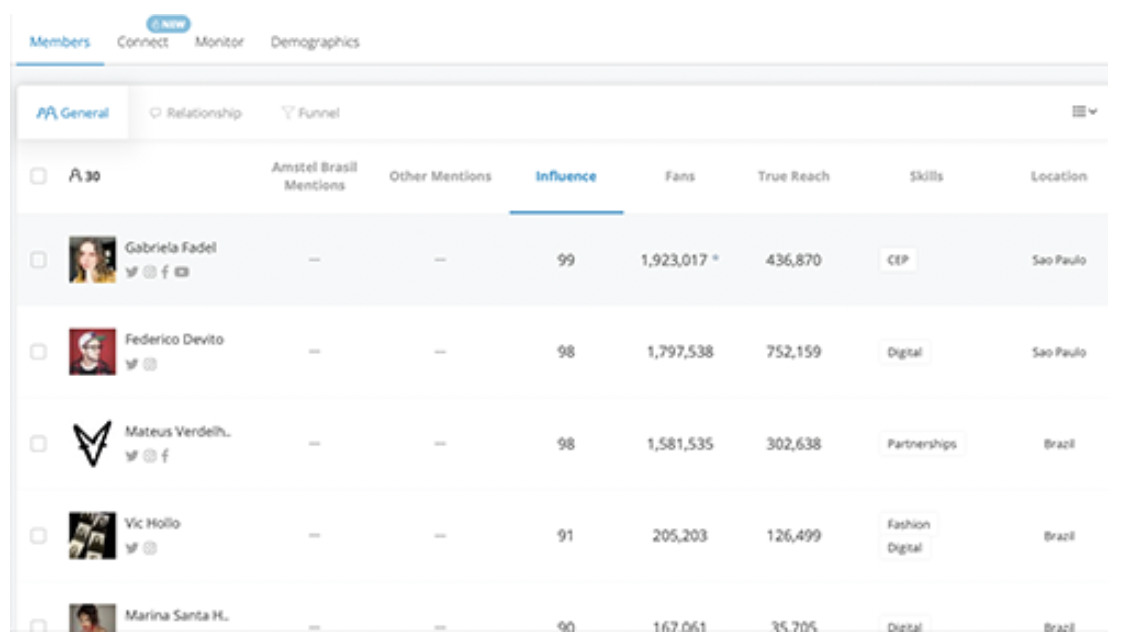
Task: Open the Connect tab
Action: pyautogui.click(x=142, y=43)
